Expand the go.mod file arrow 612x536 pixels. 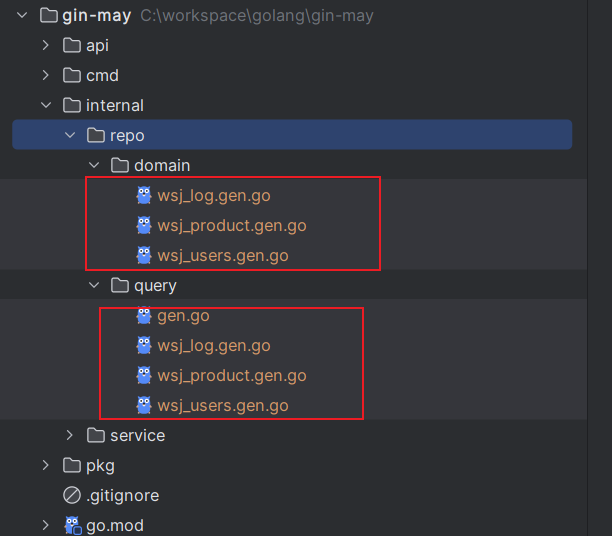(x=45, y=525)
